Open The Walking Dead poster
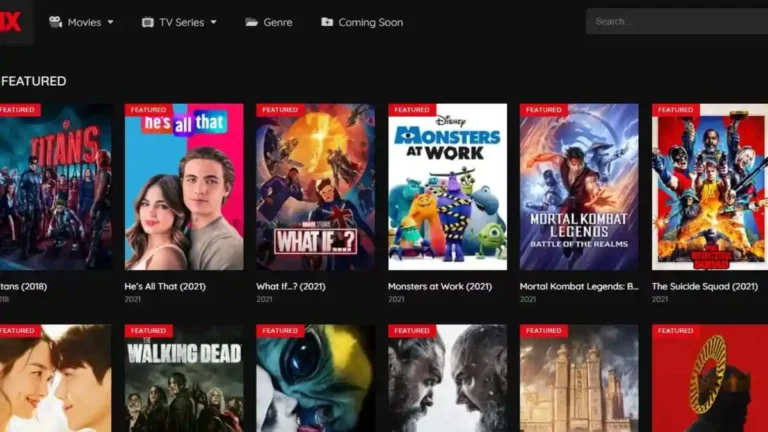Screen dimensions: 768x432 tap(184, 378)
